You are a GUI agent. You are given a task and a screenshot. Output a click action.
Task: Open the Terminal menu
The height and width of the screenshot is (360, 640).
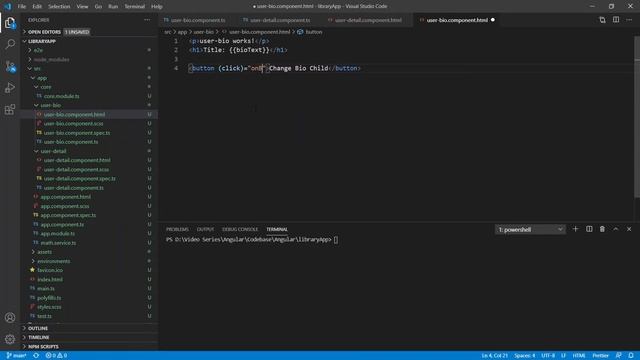point(134,7)
